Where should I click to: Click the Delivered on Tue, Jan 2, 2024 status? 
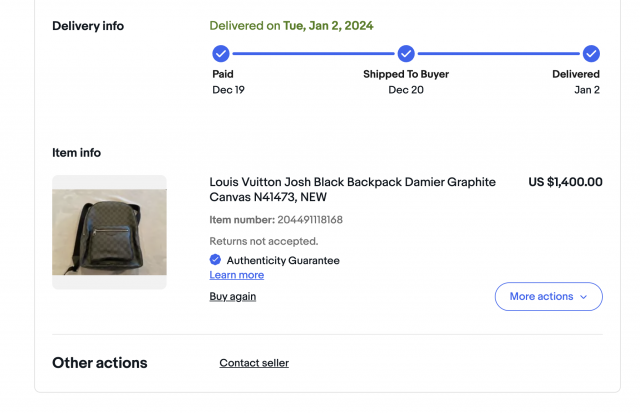[x=291, y=26]
